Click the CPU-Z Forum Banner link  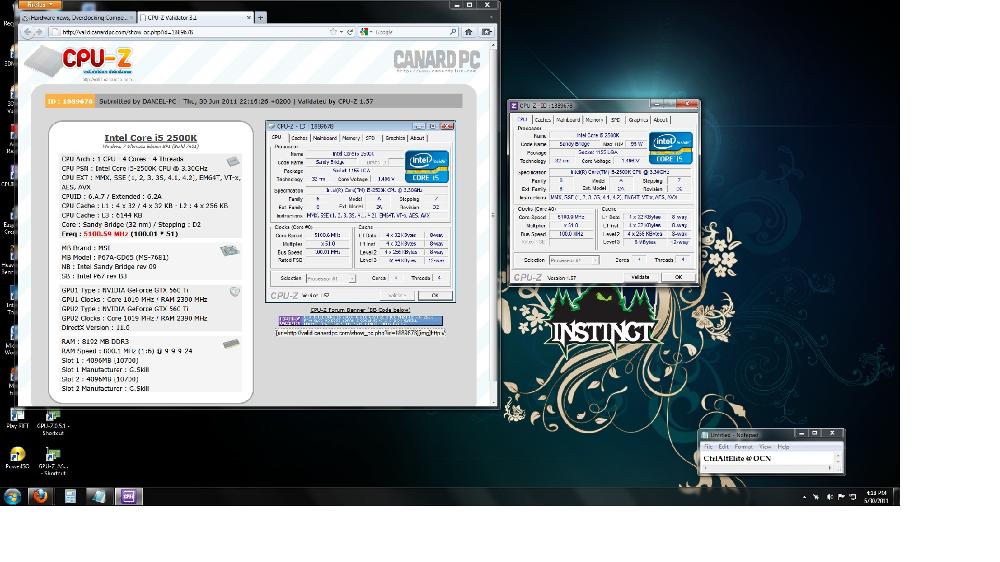click(360, 310)
